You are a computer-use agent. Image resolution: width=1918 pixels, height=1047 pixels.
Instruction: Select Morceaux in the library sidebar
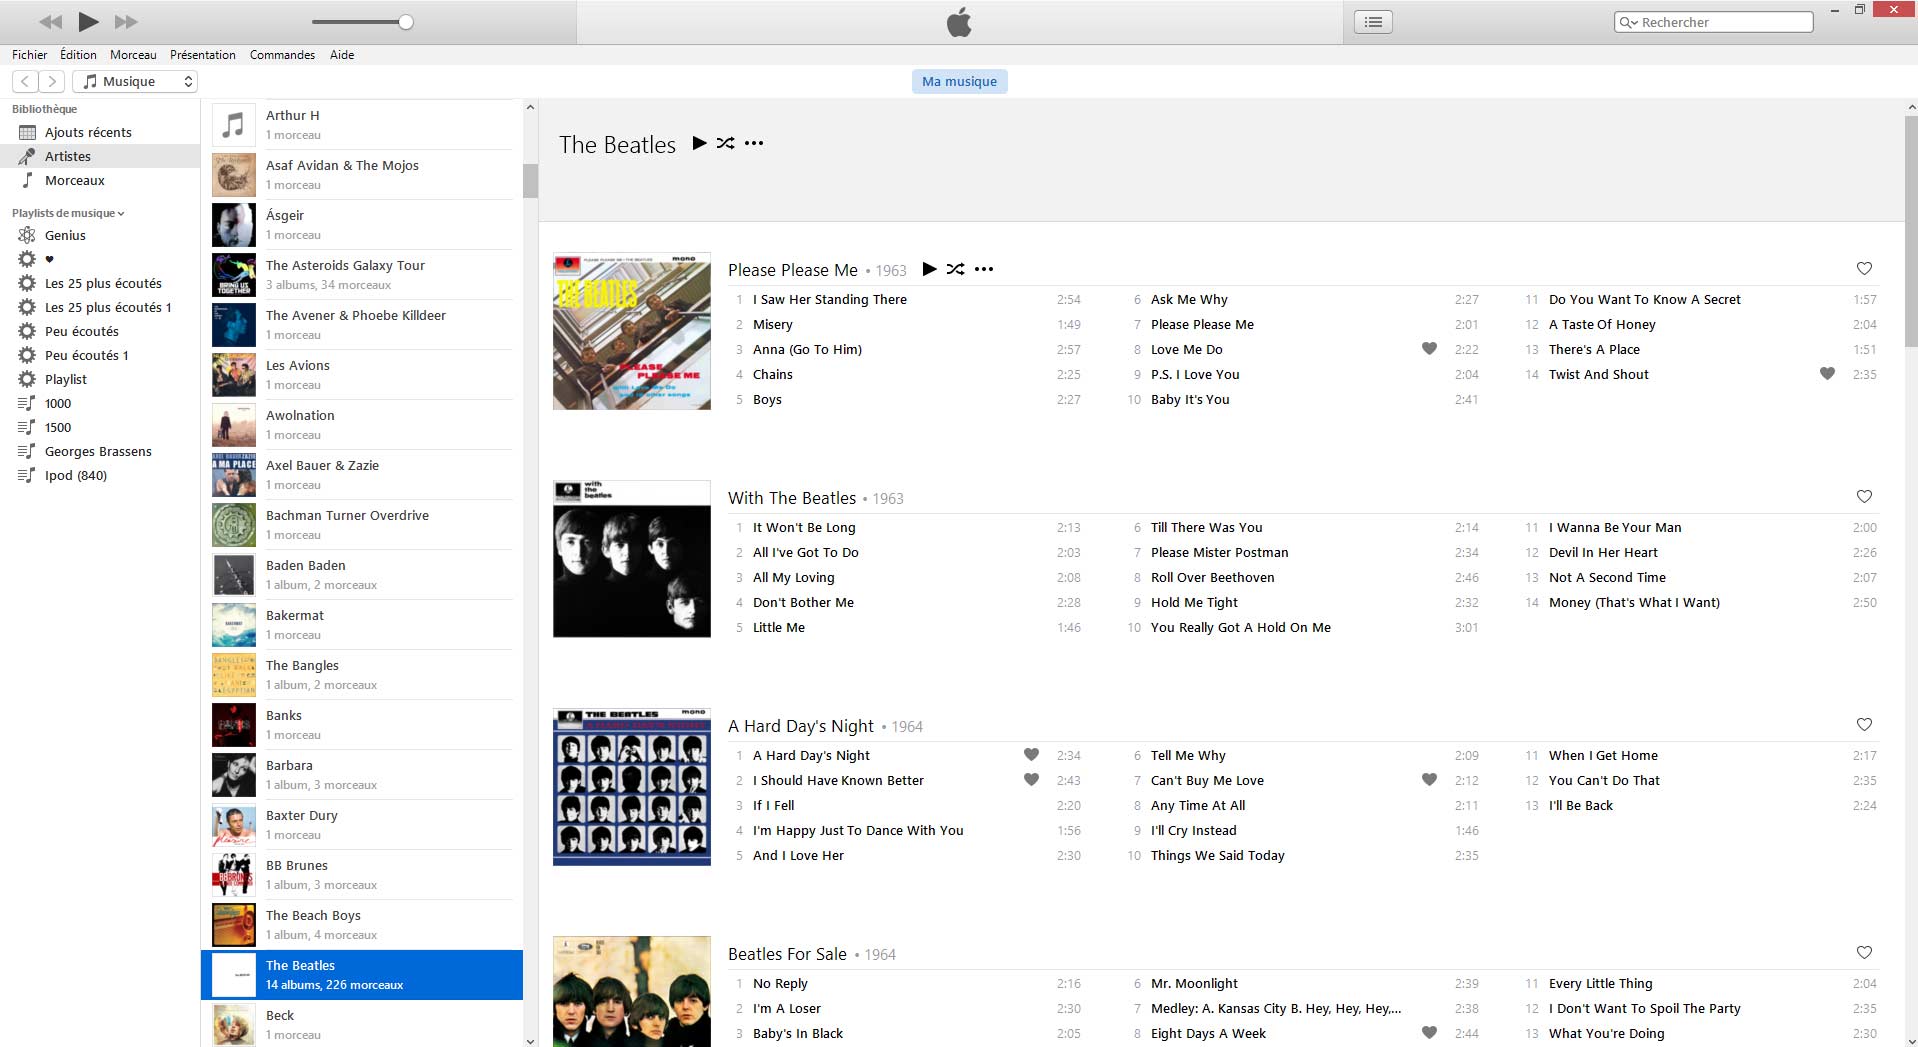[x=100, y=180]
